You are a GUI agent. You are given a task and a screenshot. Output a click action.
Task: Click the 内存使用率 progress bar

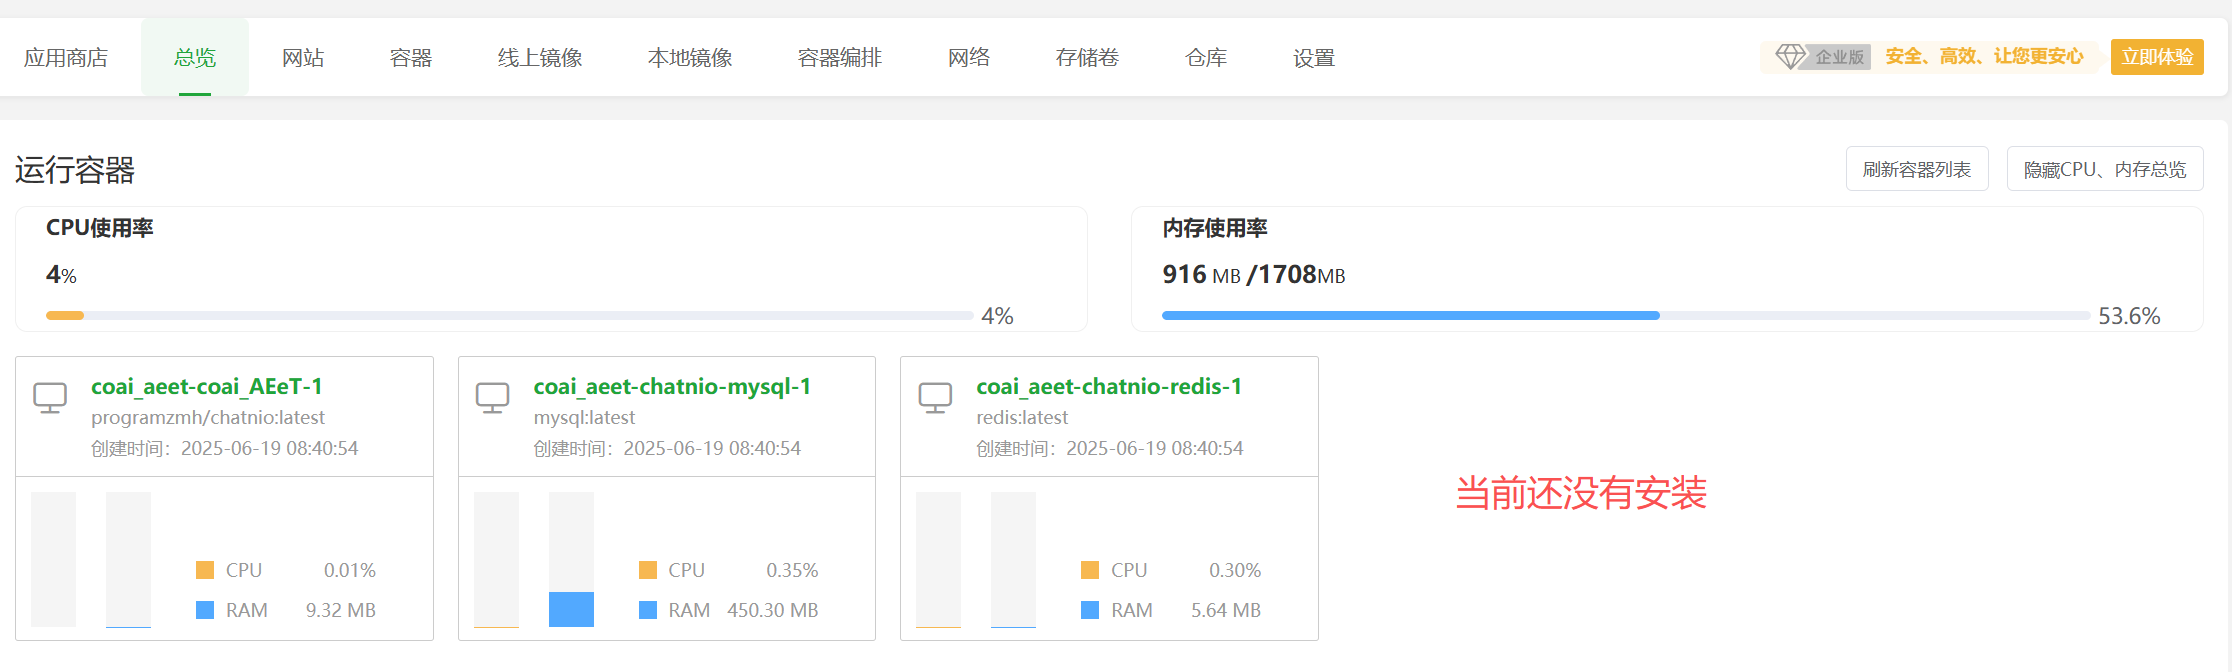(x=1626, y=315)
